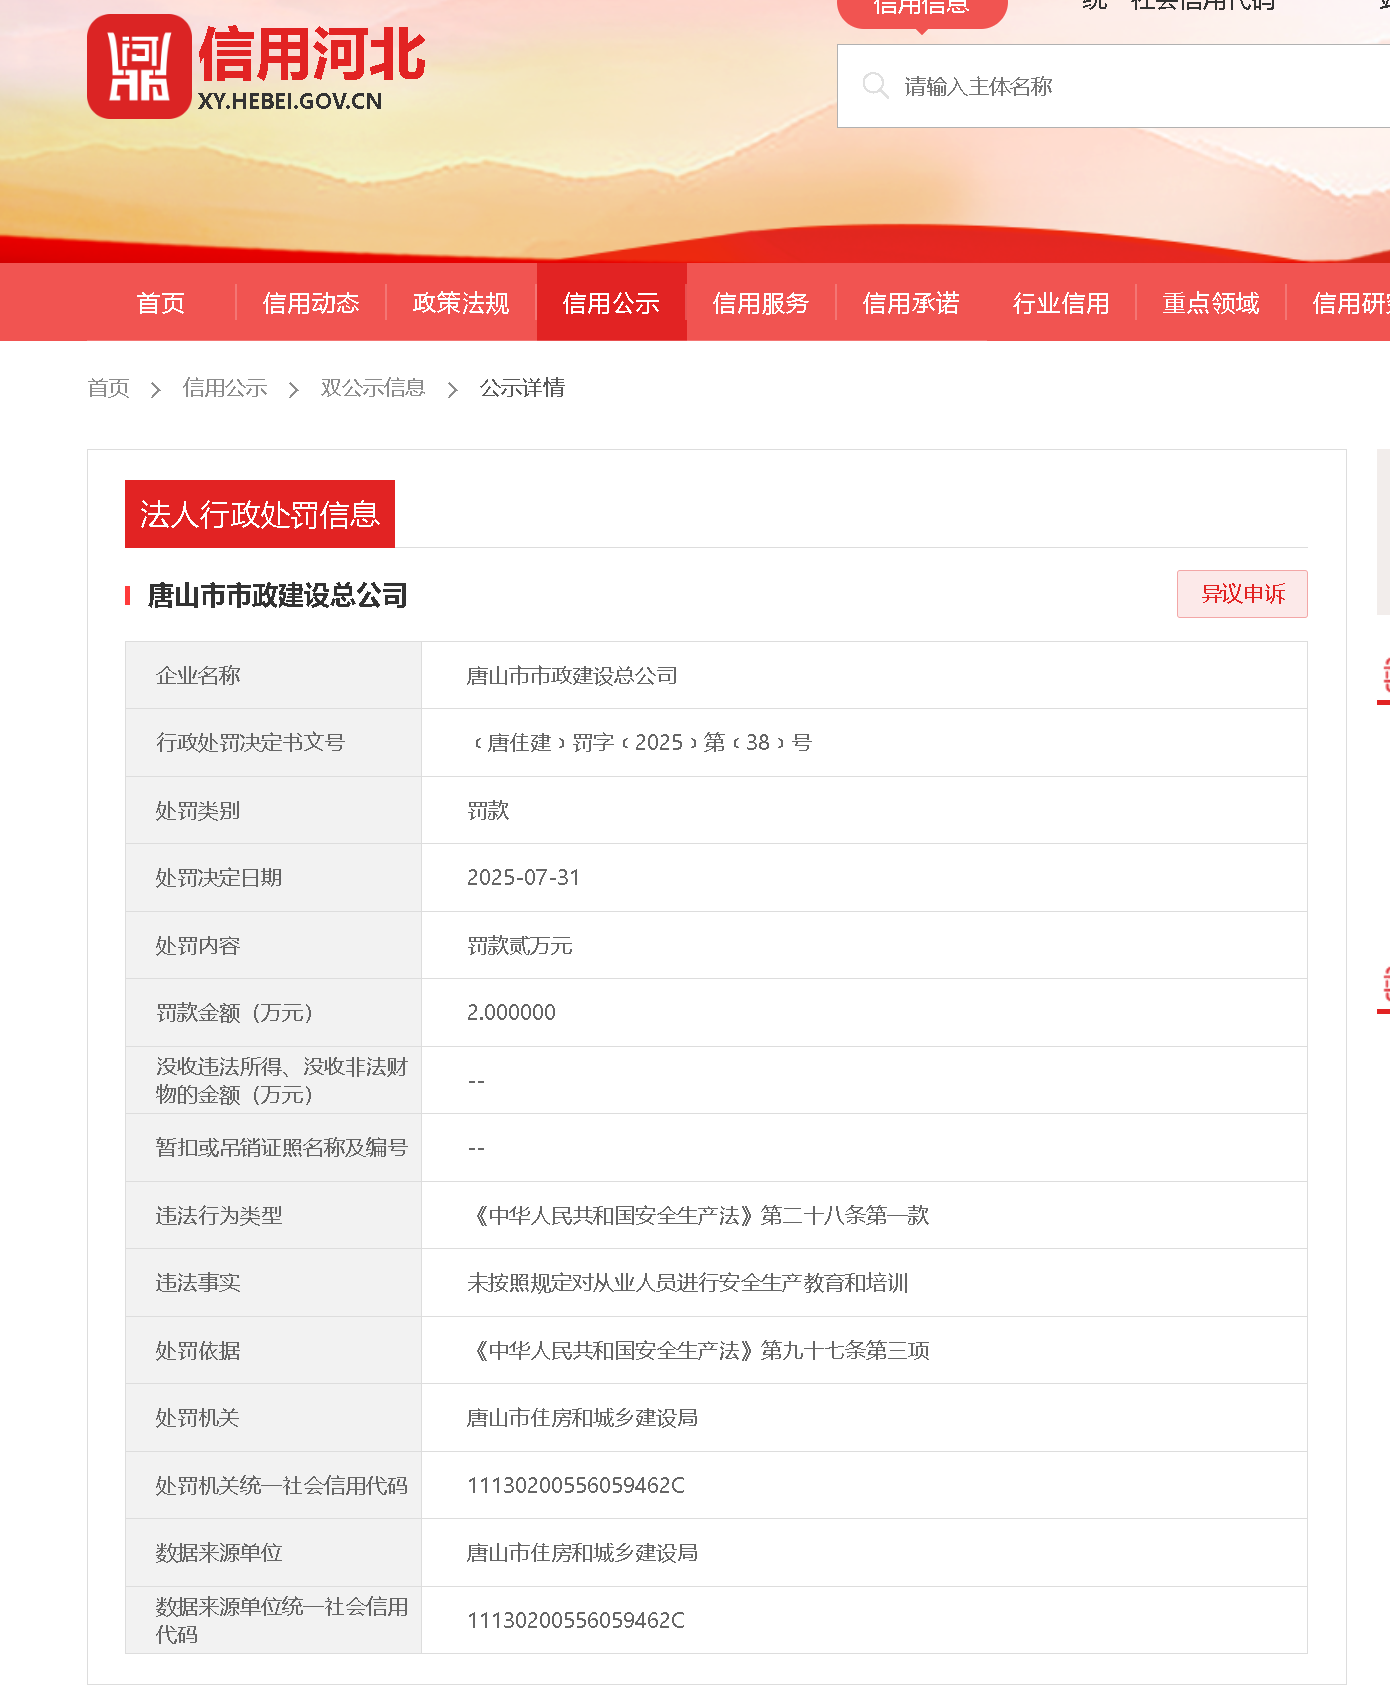Click the 异议申诉 button
This screenshot has width=1390, height=1705.
1242,594
